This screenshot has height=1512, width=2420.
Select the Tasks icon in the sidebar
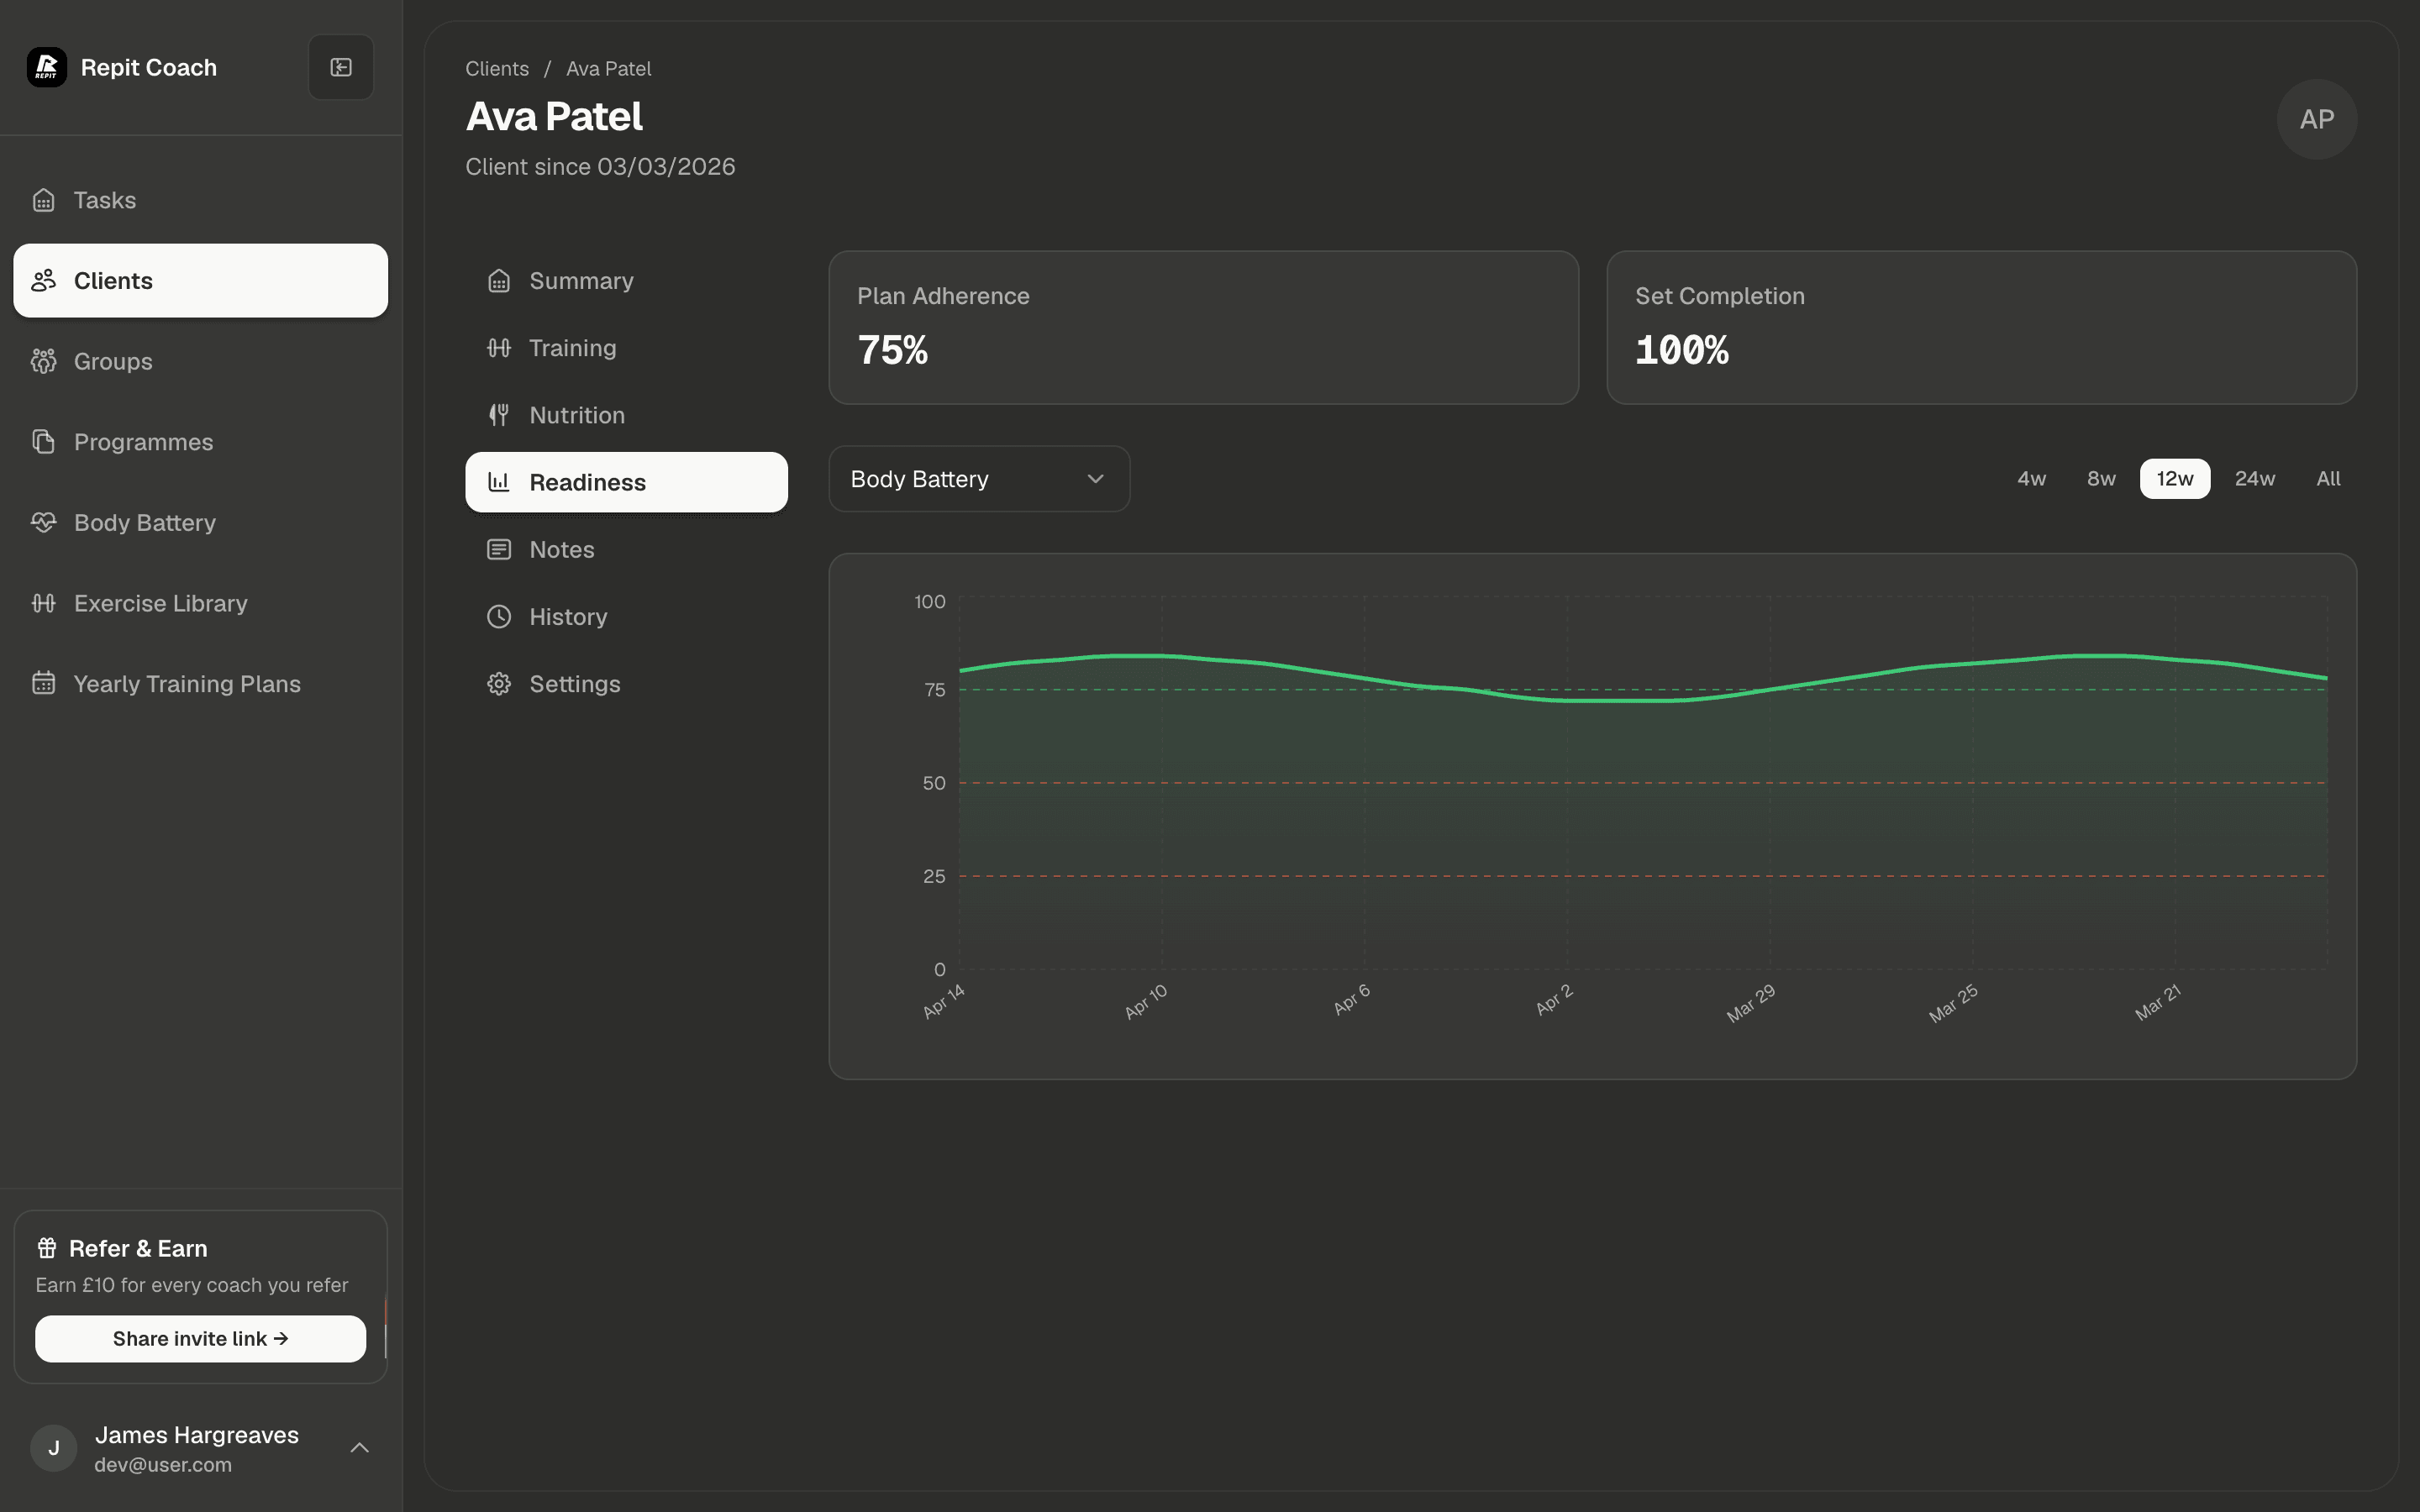(43, 200)
